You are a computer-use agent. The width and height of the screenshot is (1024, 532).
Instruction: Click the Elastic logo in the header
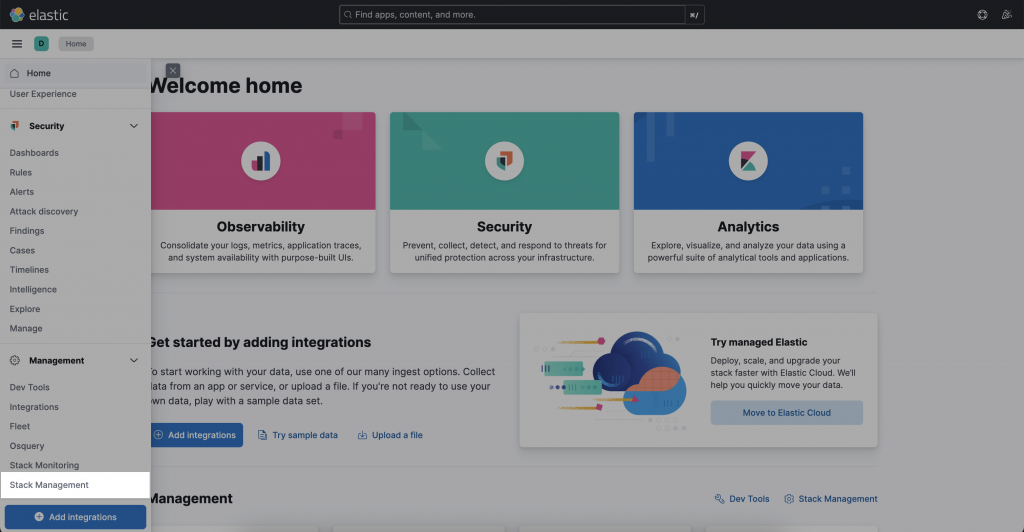pos(39,14)
